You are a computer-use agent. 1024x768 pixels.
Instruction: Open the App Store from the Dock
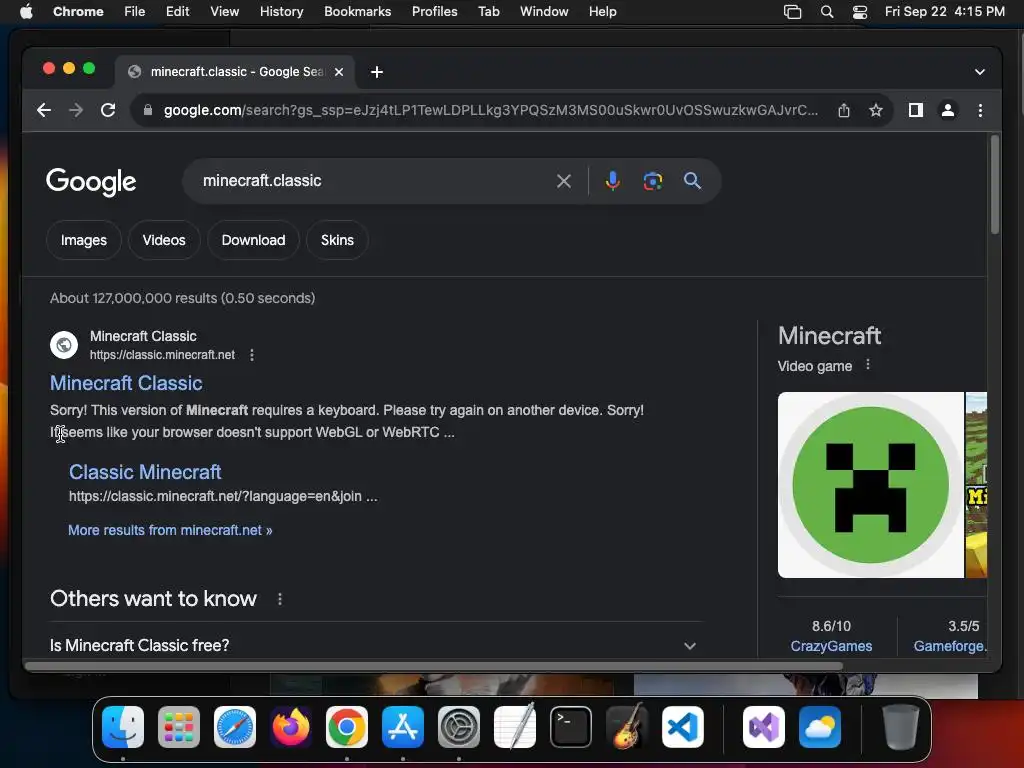pos(403,727)
